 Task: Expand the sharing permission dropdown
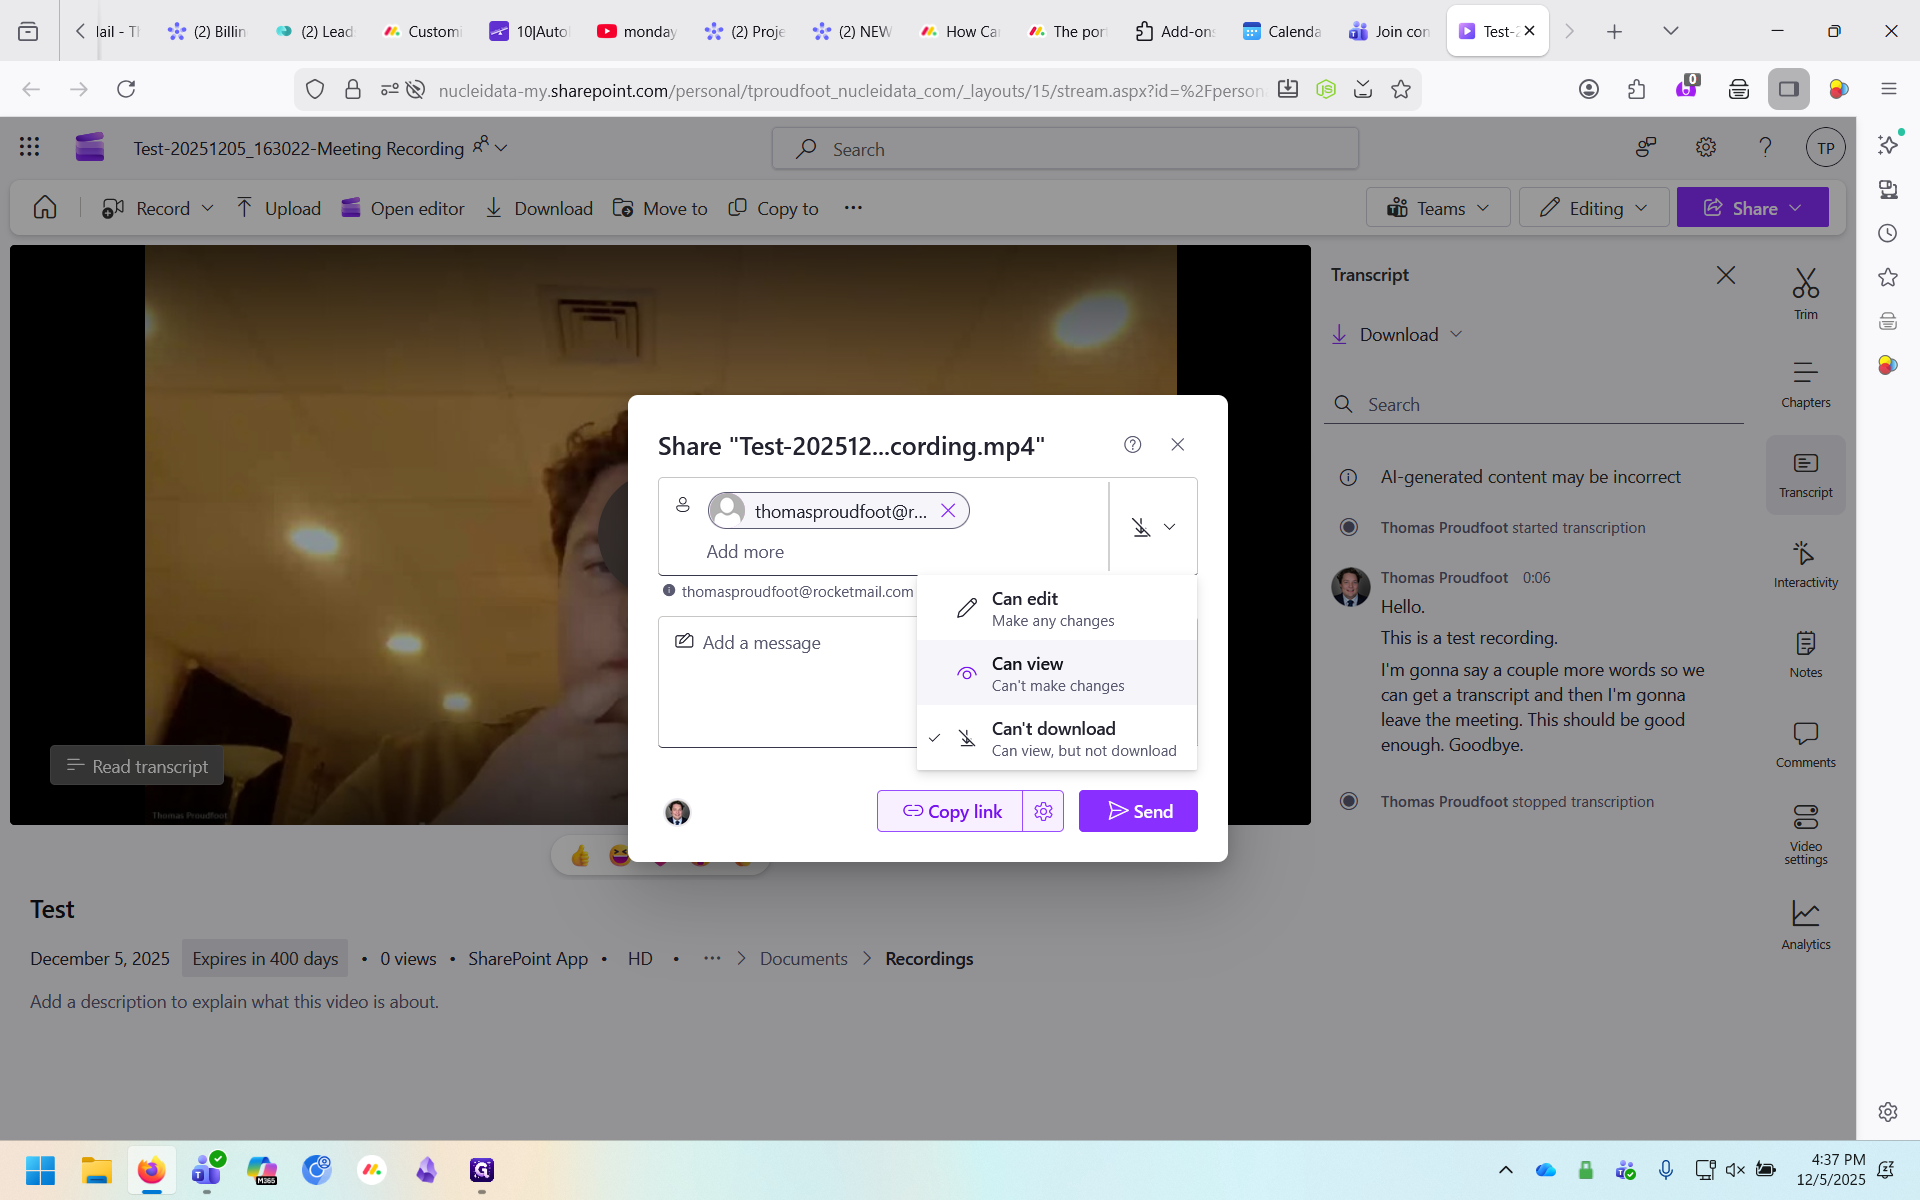[x=1153, y=527]
